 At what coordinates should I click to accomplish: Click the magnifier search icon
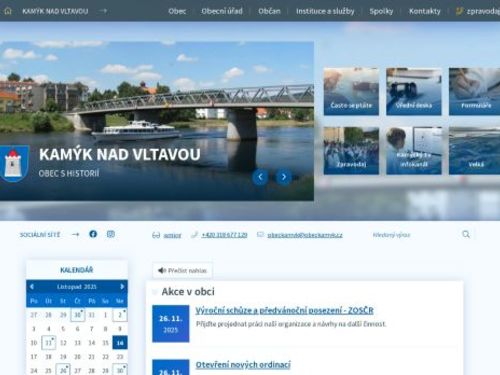click(466, 234)
